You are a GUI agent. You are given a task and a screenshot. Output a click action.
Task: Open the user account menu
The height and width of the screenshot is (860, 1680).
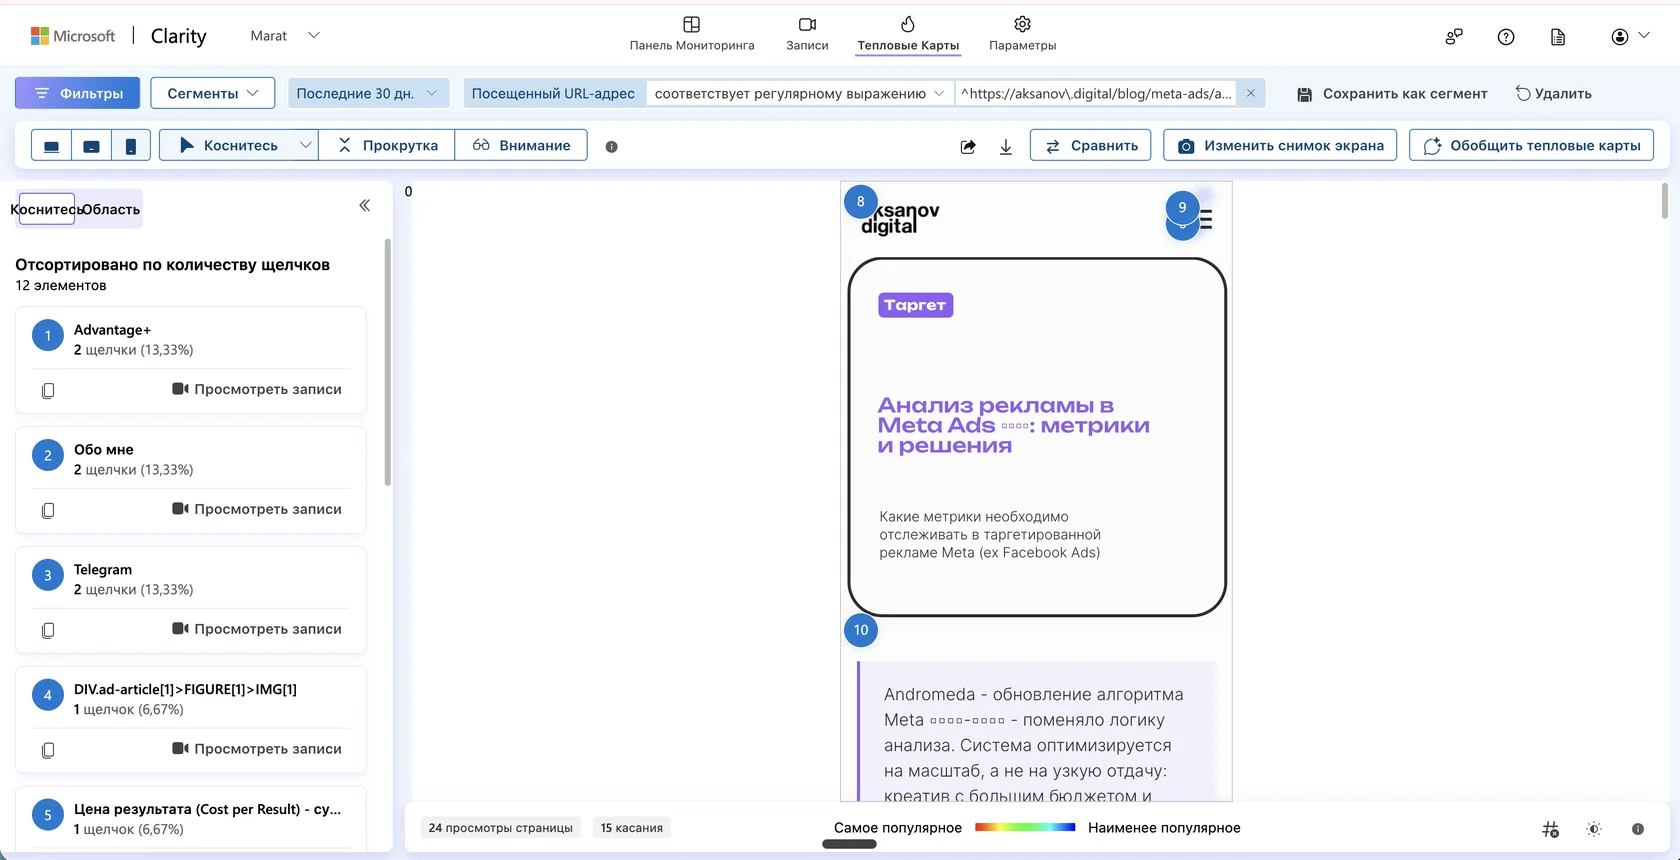1630,36
